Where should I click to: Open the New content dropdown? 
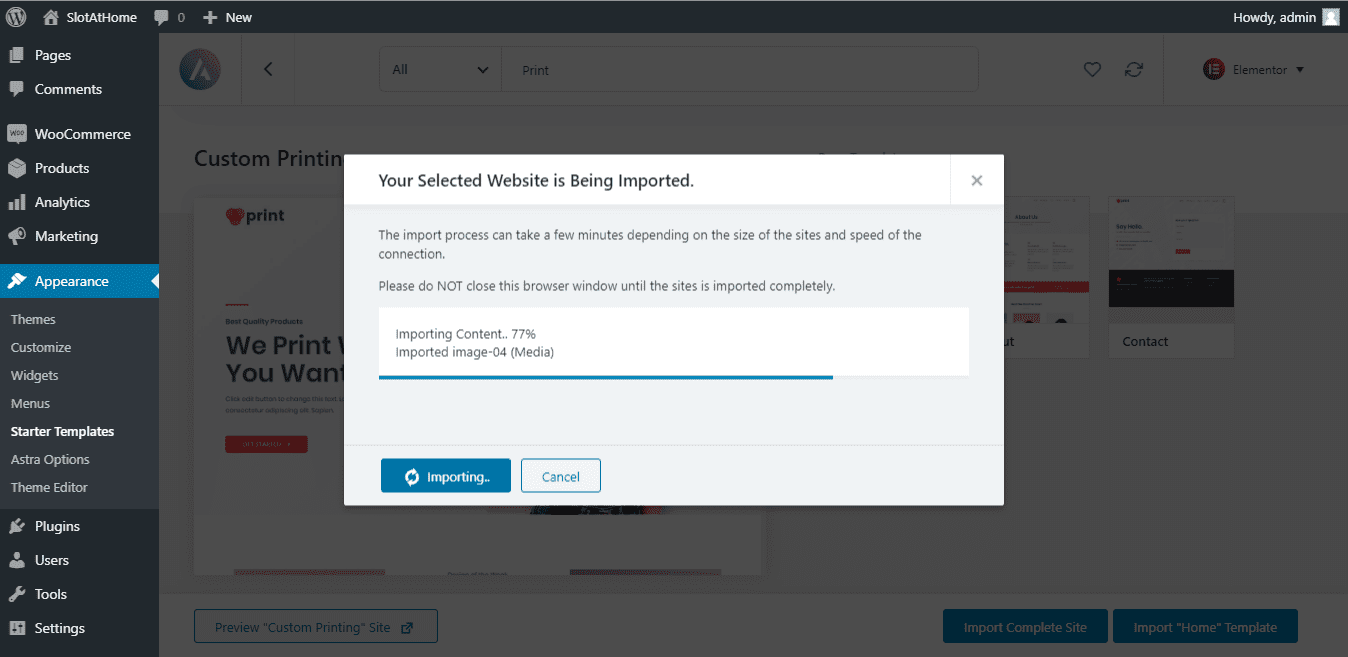228,17
